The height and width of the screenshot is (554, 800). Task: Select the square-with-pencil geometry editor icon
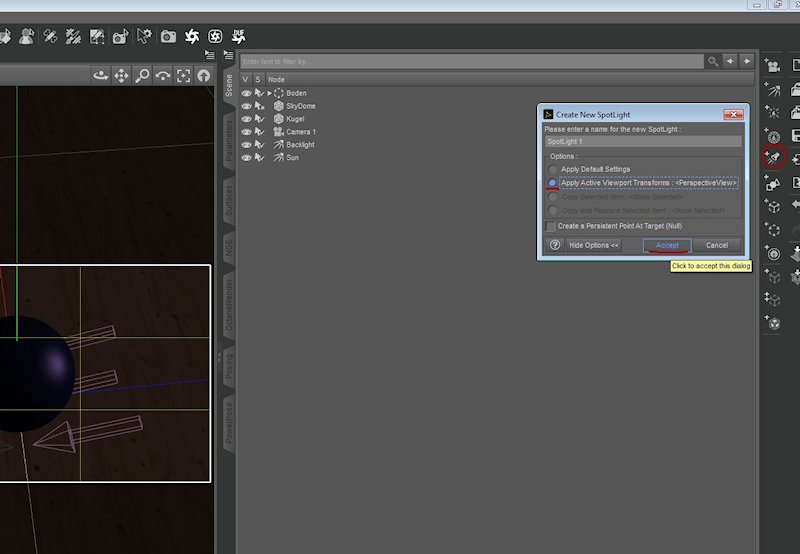point(97,37)
